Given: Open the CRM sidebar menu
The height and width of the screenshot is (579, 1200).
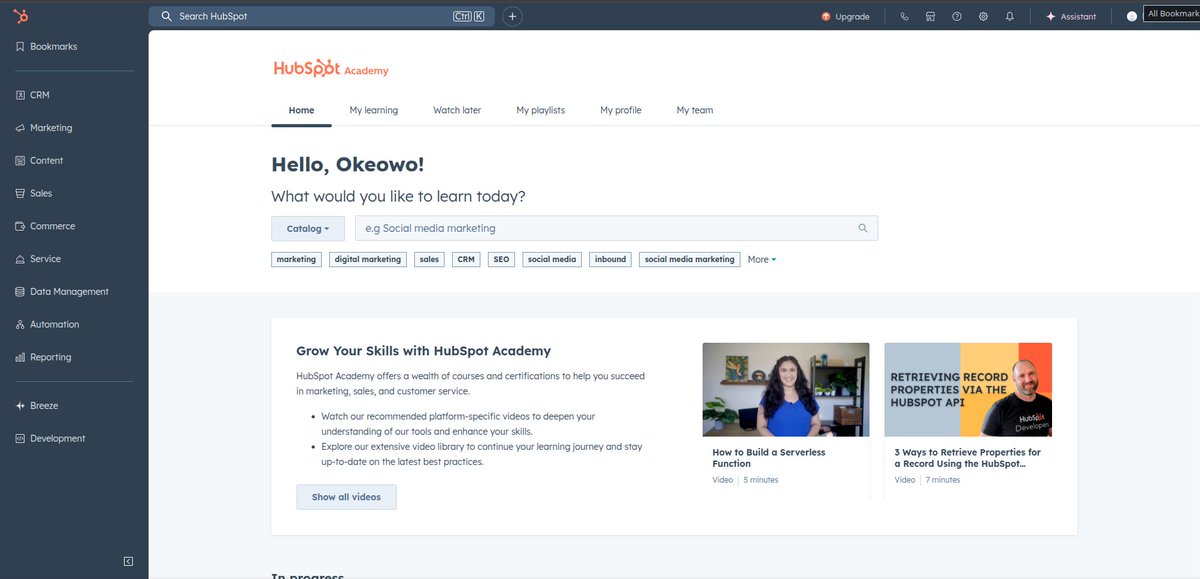Looking at the screenshot, I should pyautogui.click(x=33, y=95).
